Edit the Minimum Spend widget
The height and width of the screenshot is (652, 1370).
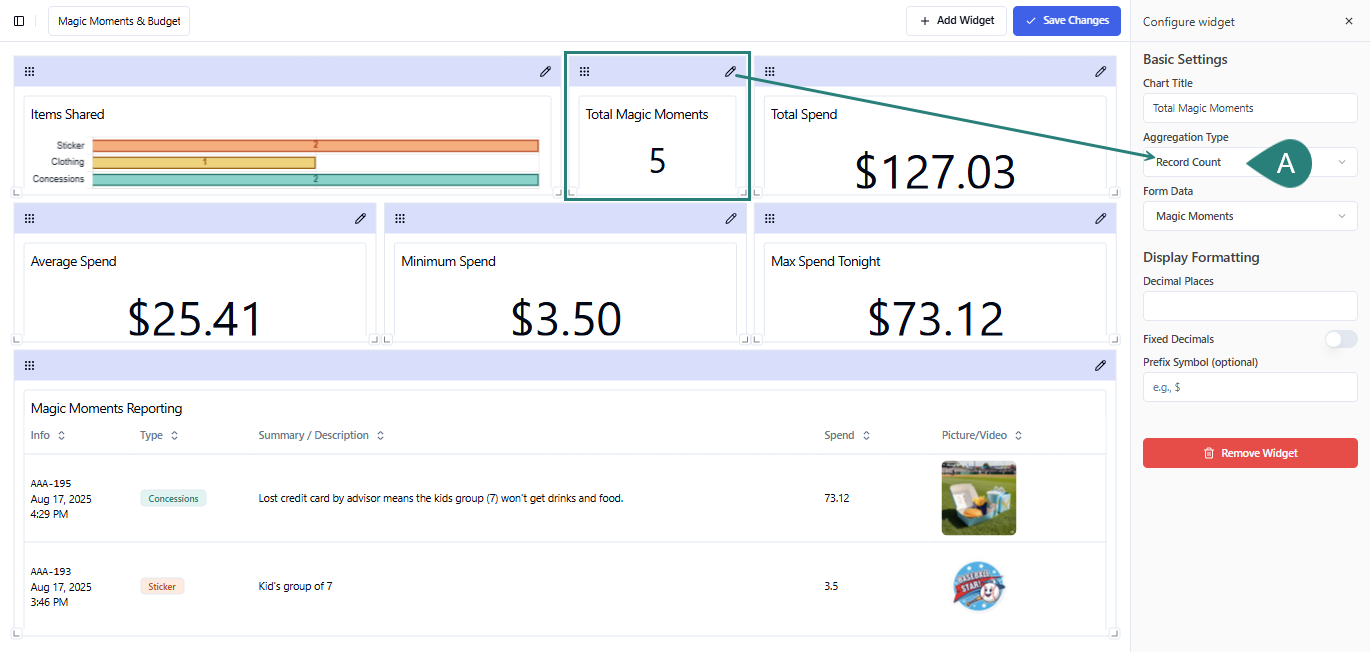point(731,218)
